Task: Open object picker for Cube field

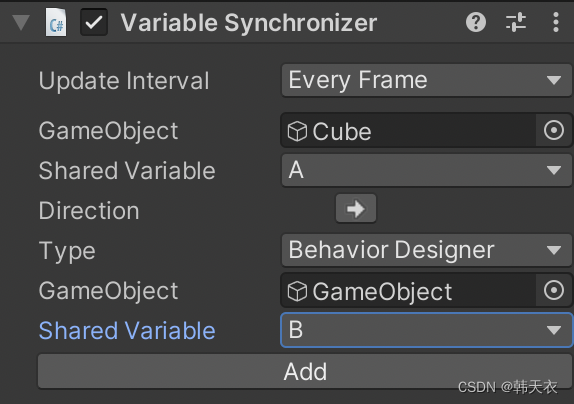Action: click(x=554, y=130)
